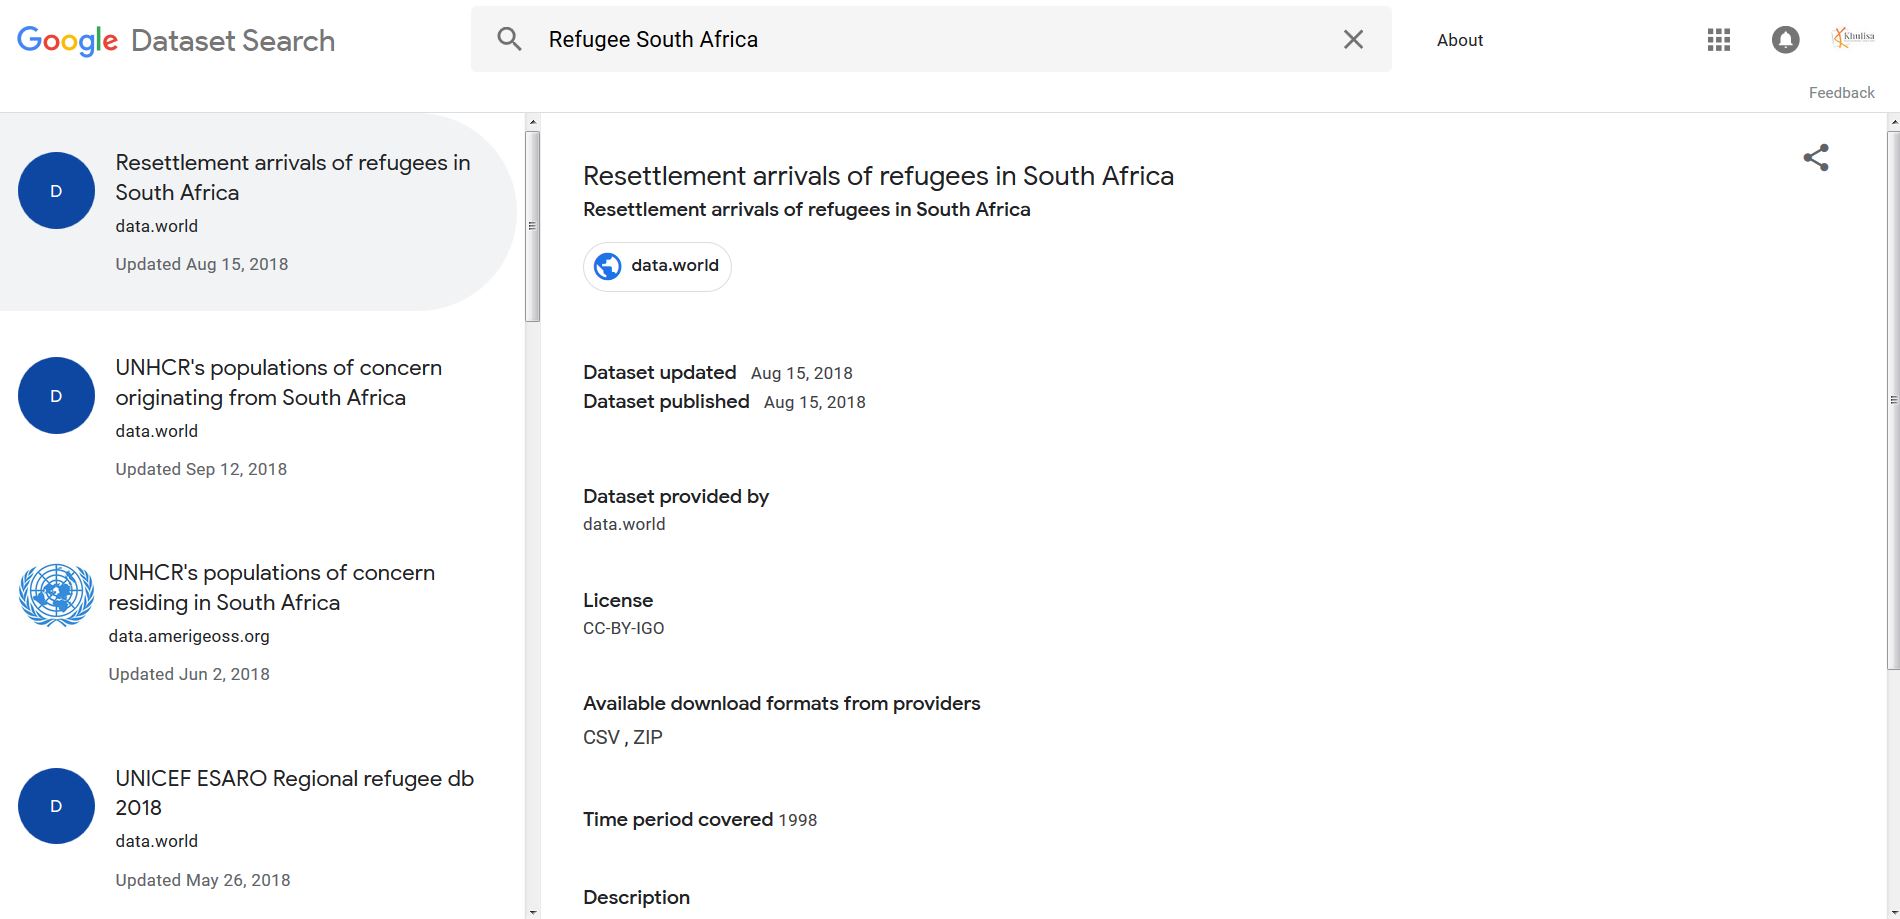Click the Google Dataset Search logo
Viewport: 1900px width, 919px height.
coord(176,40)
